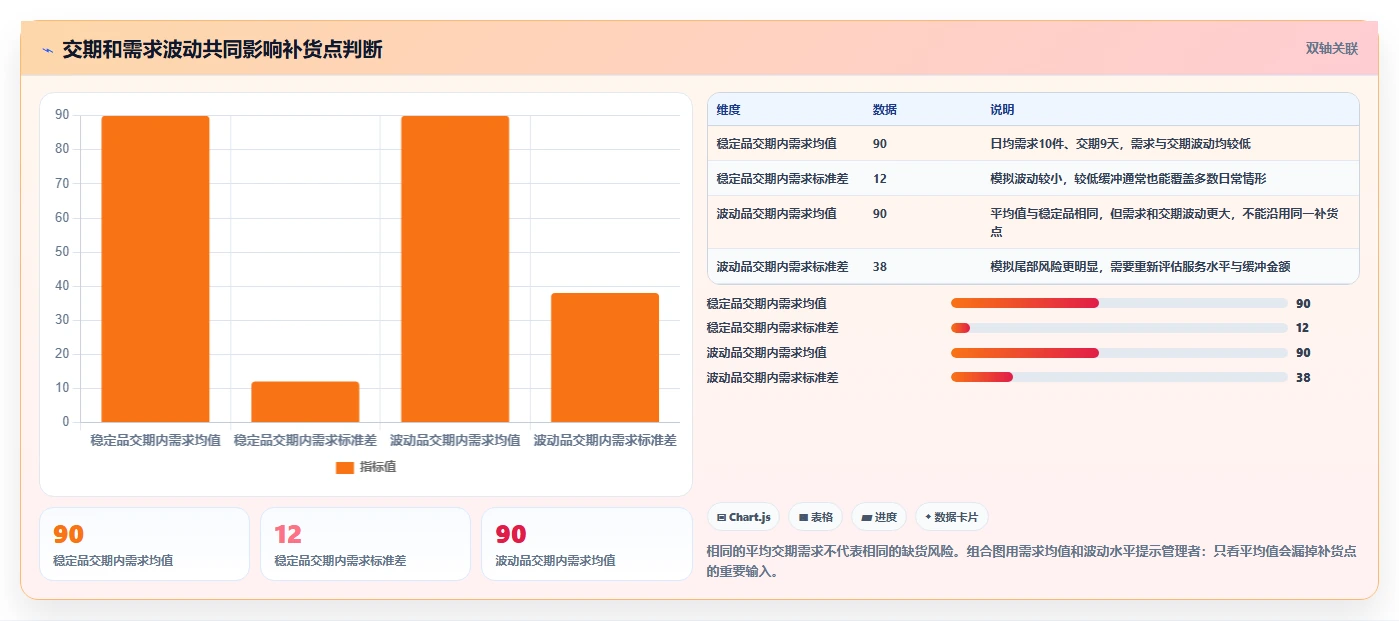Click the progress list label 稳定品交期内需求标准差
The image size is (1399, 621).
click(x=772, y=328)
